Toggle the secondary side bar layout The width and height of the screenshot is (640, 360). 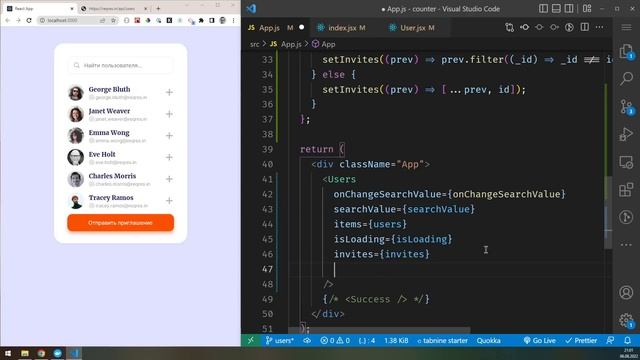(569, 9)
